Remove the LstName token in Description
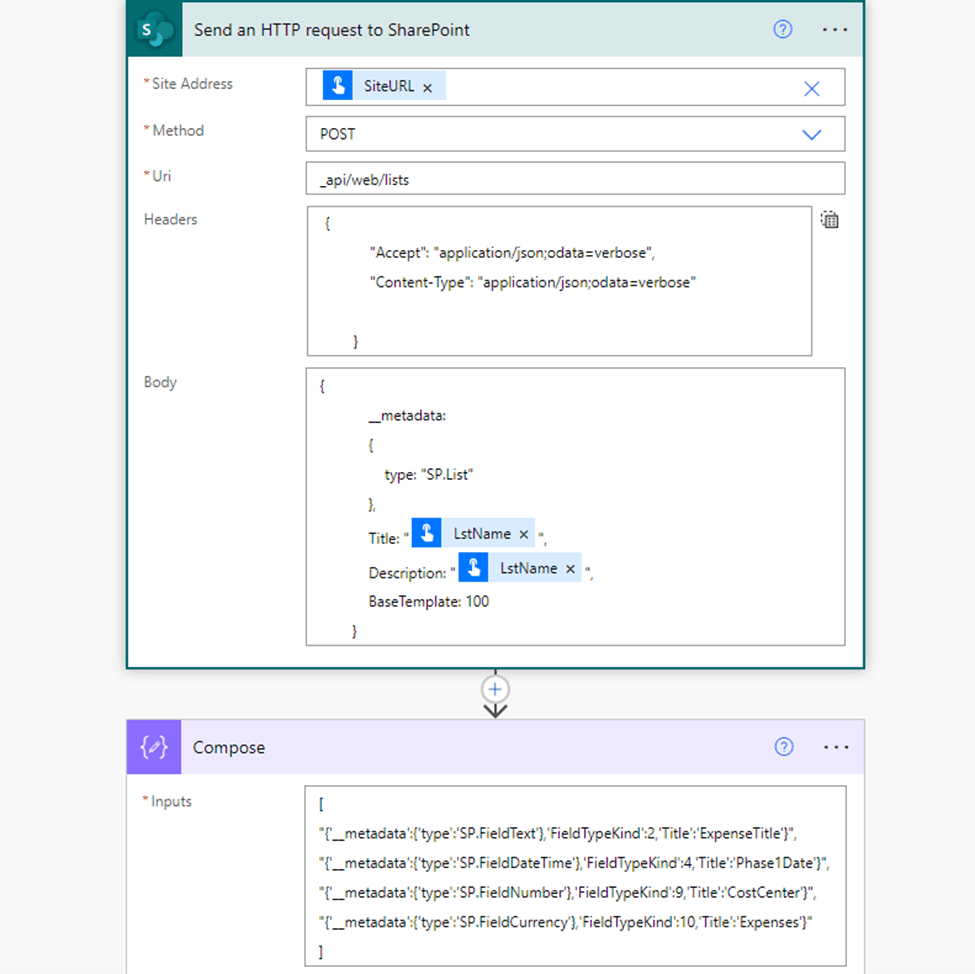Screen dimensions: 975x974 click(570, 568)
